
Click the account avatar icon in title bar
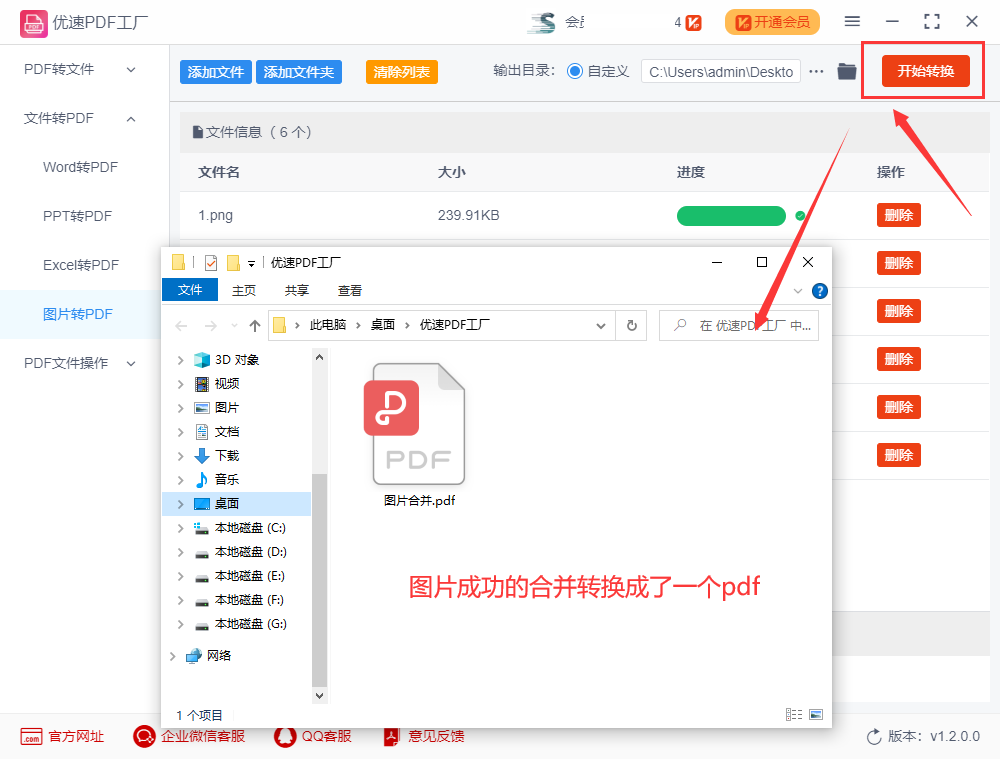tap(542, 23)
